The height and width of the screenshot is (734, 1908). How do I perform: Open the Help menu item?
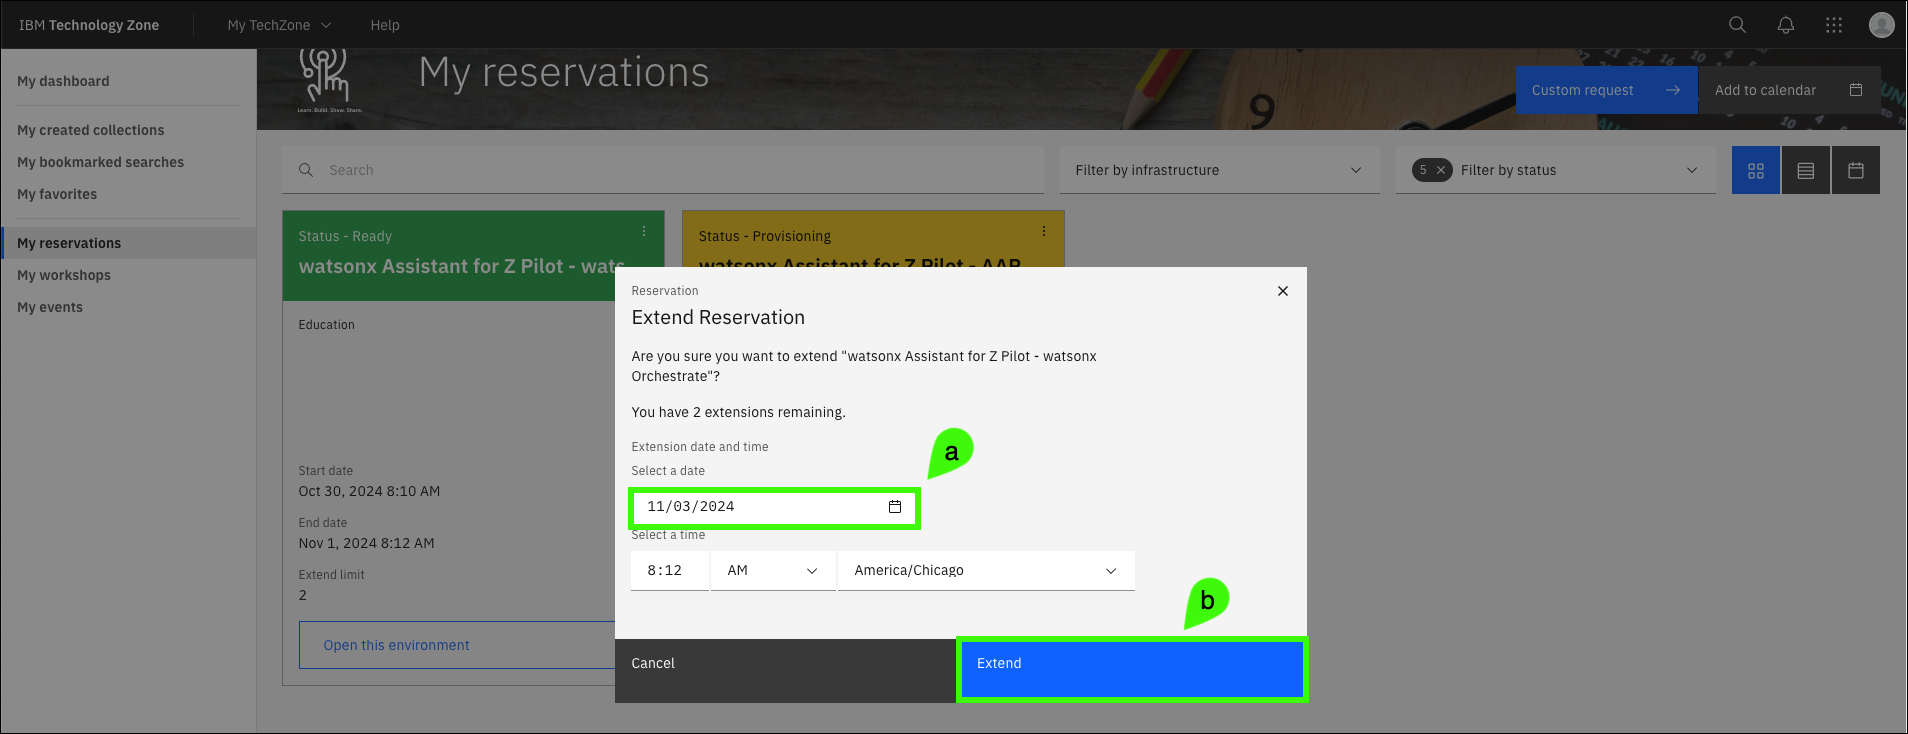pyautogui.click(x=384, y=25)
